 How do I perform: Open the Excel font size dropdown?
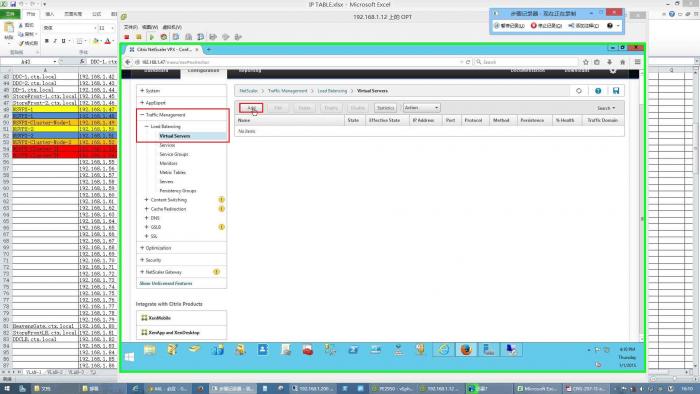pos(112,28)
